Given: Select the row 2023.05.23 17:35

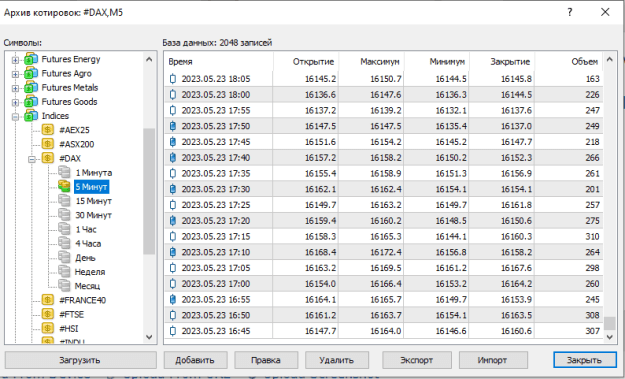Looking at the screenshot, I should coord(383,173).
